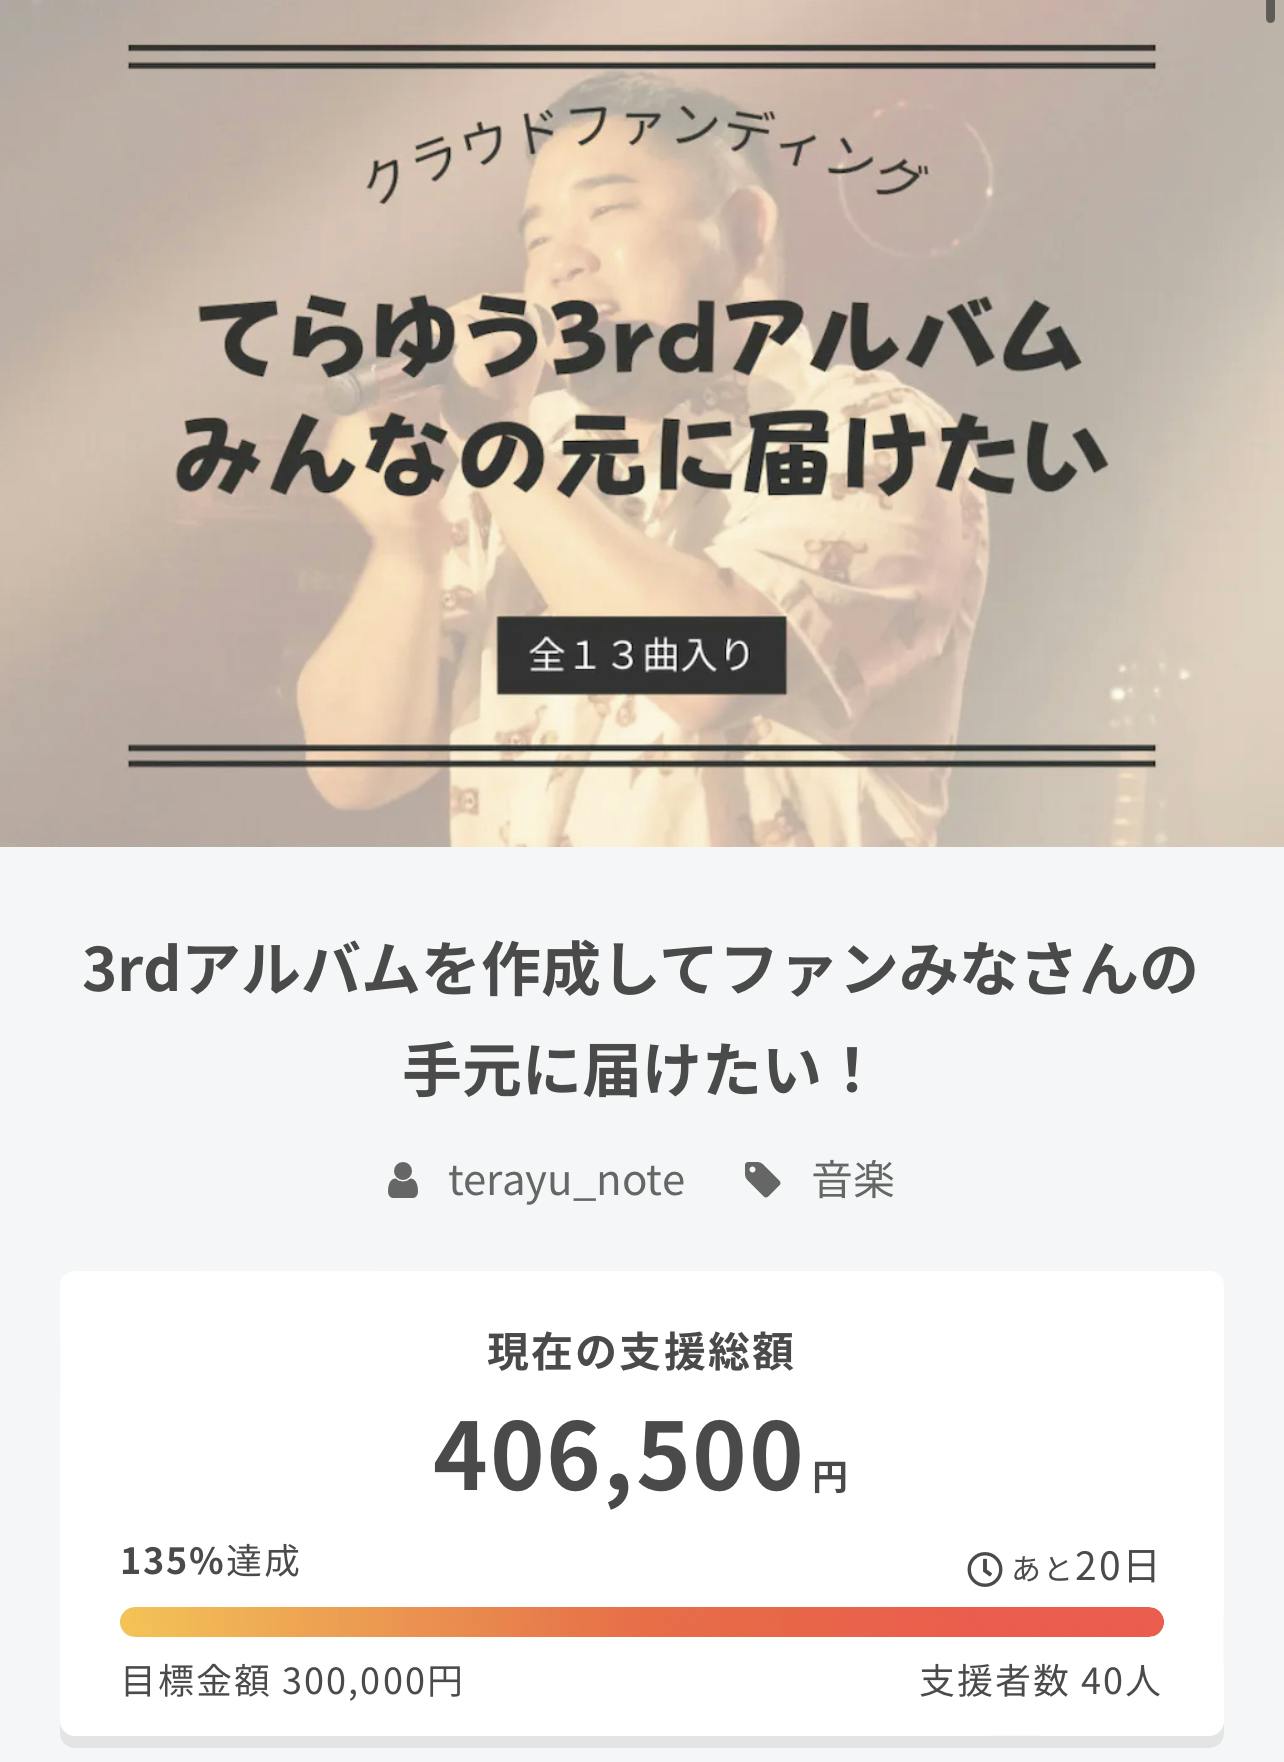The width and height of the screenshot is (1284, 1762).
Task: Click the 円 unit beside the total amount
Action: coord(830,1477)
